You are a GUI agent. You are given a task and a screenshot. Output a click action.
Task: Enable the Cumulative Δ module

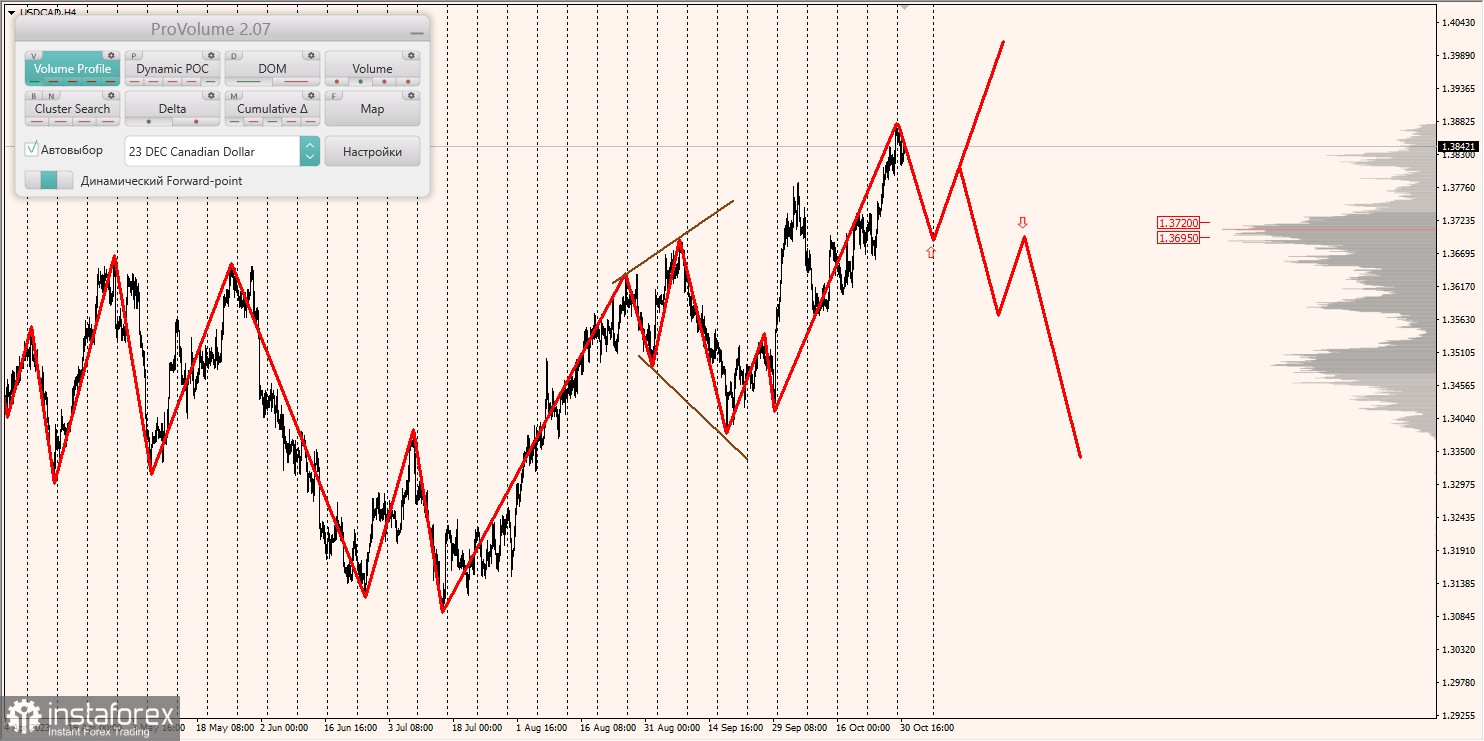coord(272,109)
